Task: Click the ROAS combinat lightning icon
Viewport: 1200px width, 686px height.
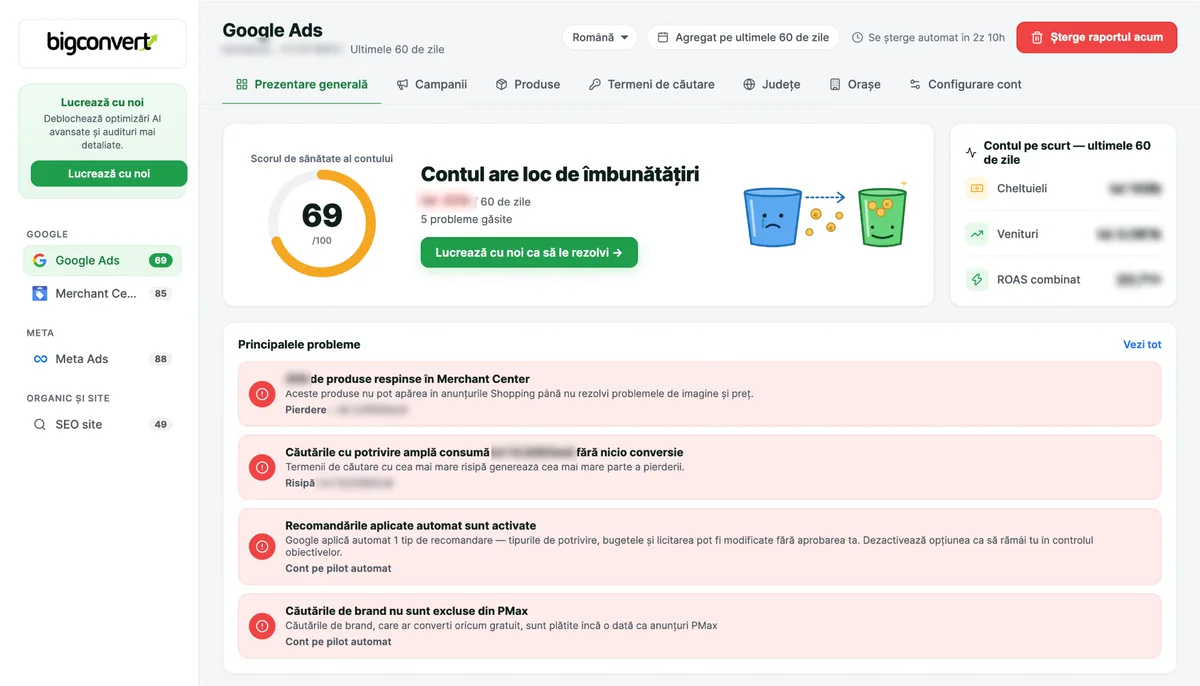Action: coord(976,279)
